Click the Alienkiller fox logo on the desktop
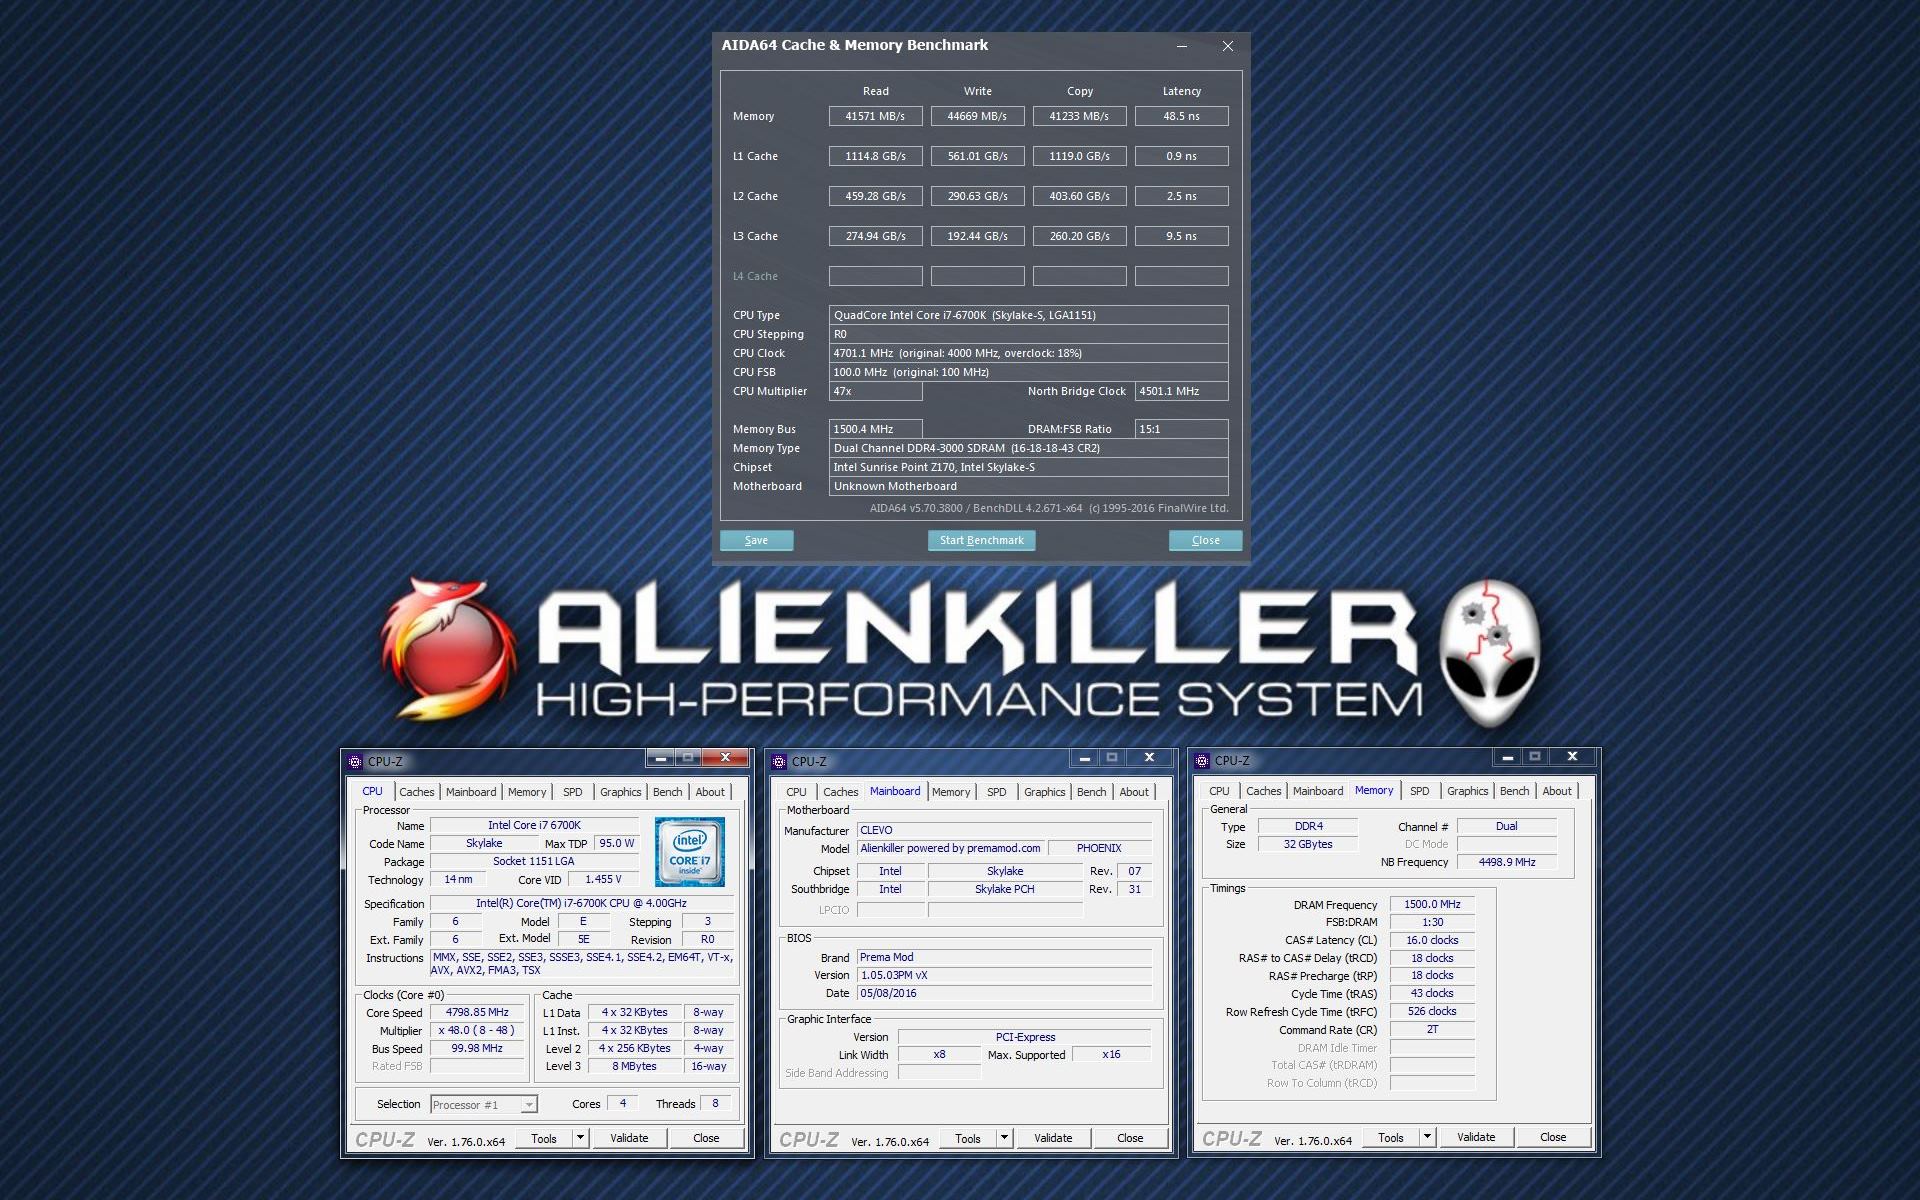 (448, 648)
